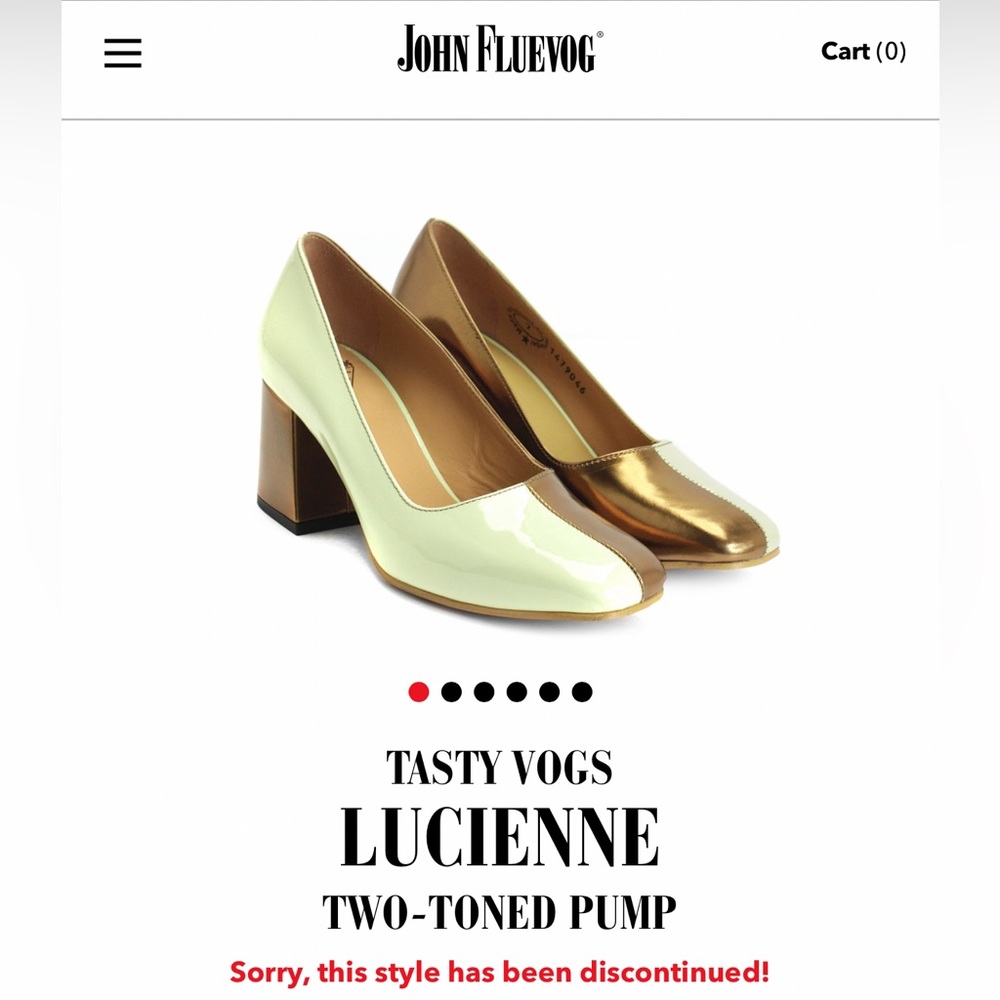Open the Cart (0) link

pos(863,51)
